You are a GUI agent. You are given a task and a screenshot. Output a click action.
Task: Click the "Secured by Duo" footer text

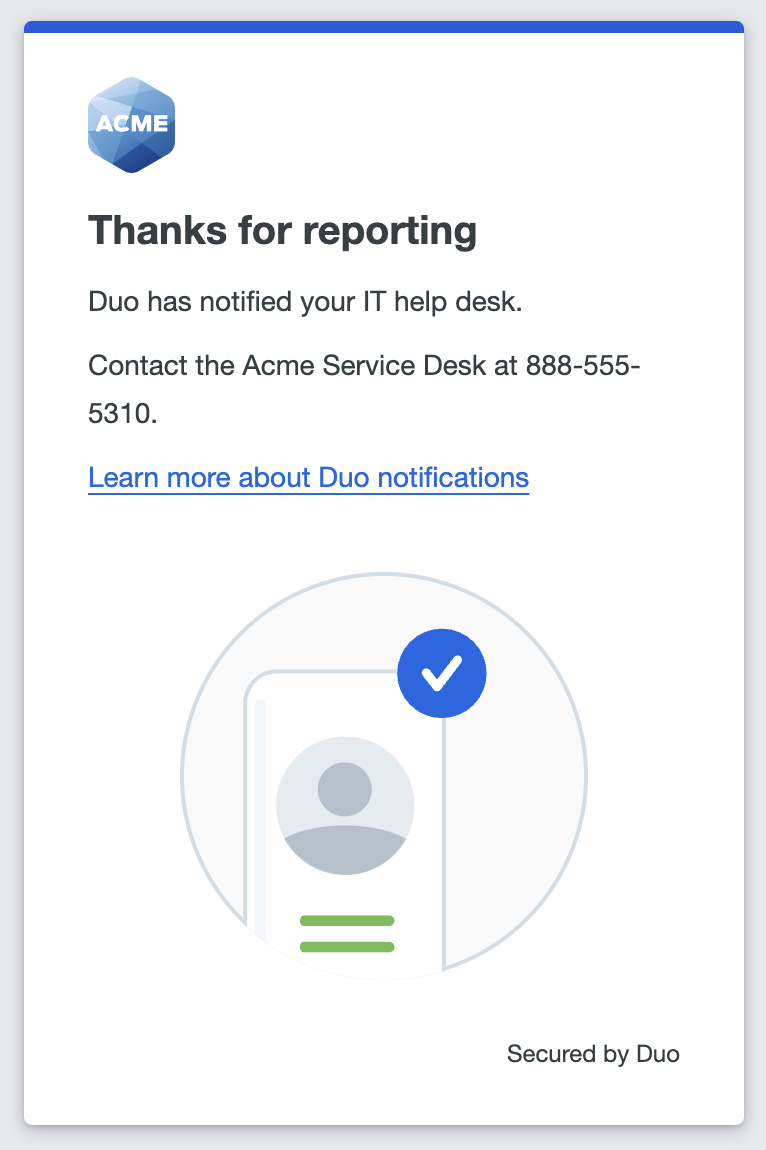click(x=593, y=1053)
